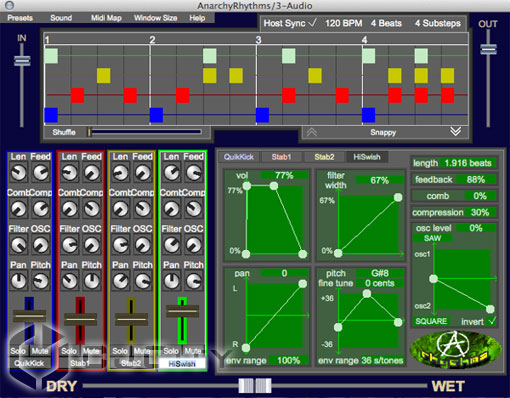Click QuikKick channel Len knob
Viewport: 510px width, 398px height.
point(18,173)
